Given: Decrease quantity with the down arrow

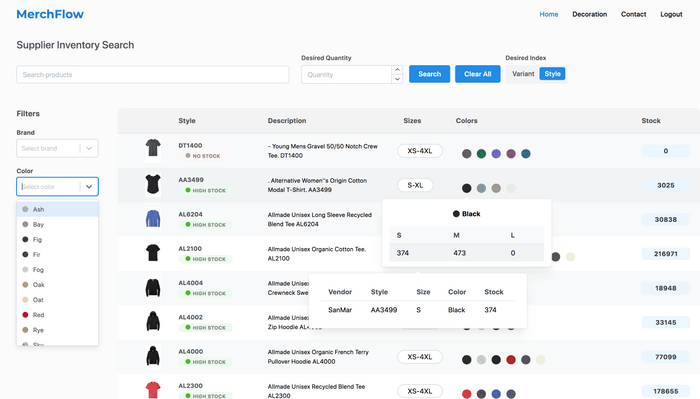Looking at the screenshot, I should [x=397, y=79].
